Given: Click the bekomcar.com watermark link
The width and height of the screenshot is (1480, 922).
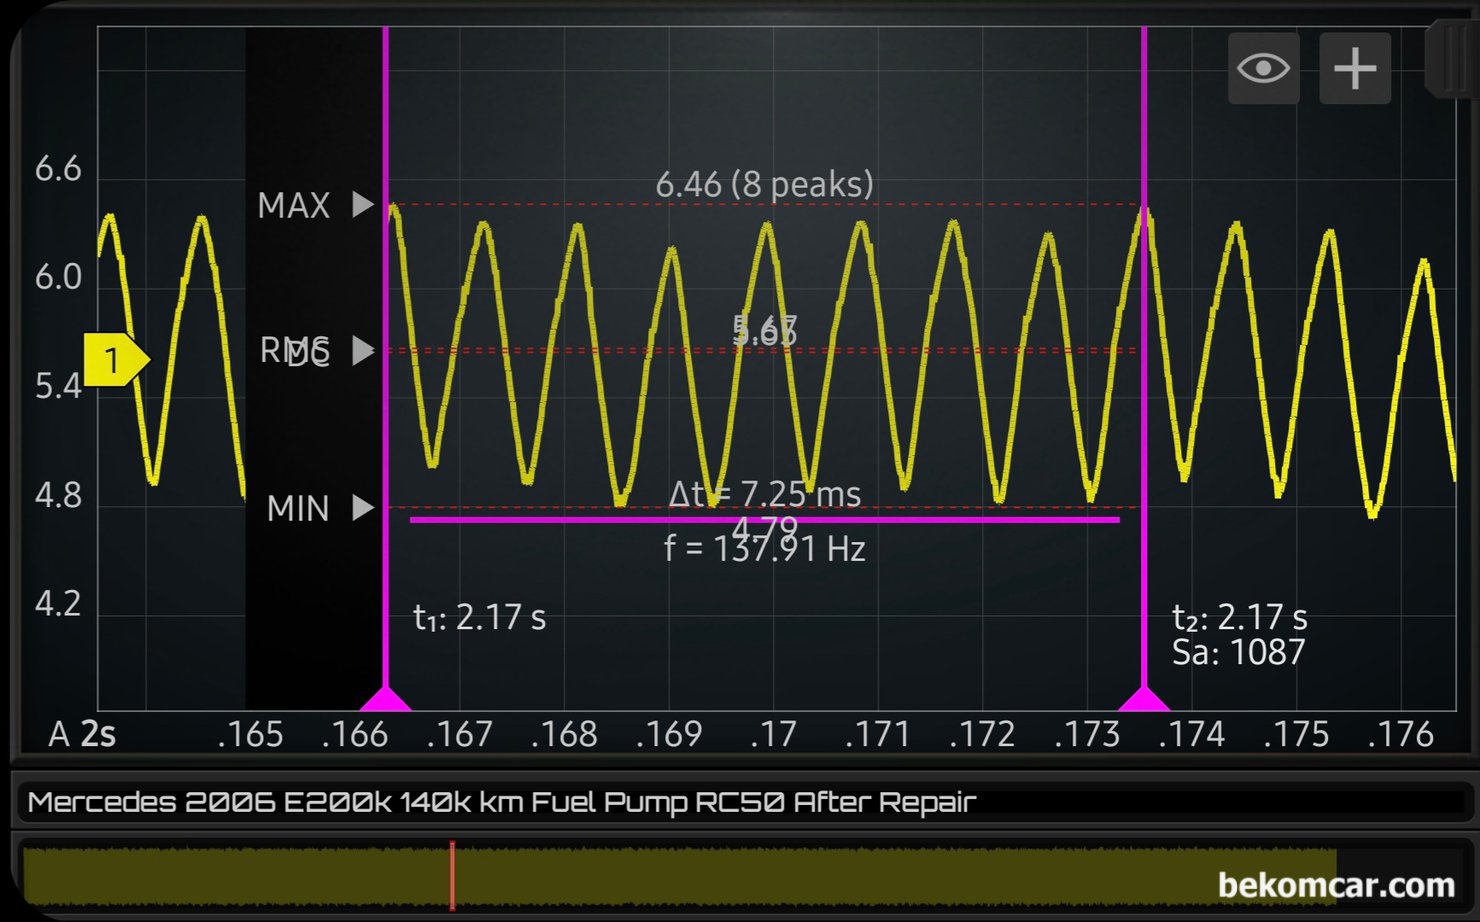Looking at the screenshot, I should click(x=1336, y=885).
